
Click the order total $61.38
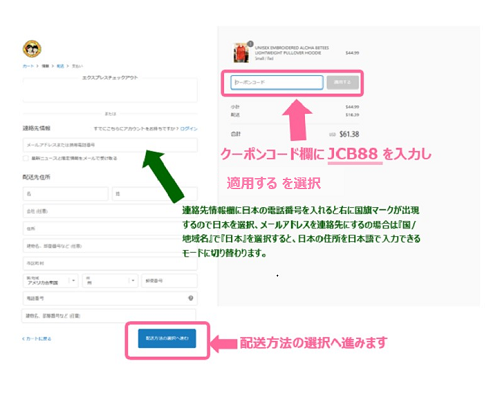tap(349, 134)
